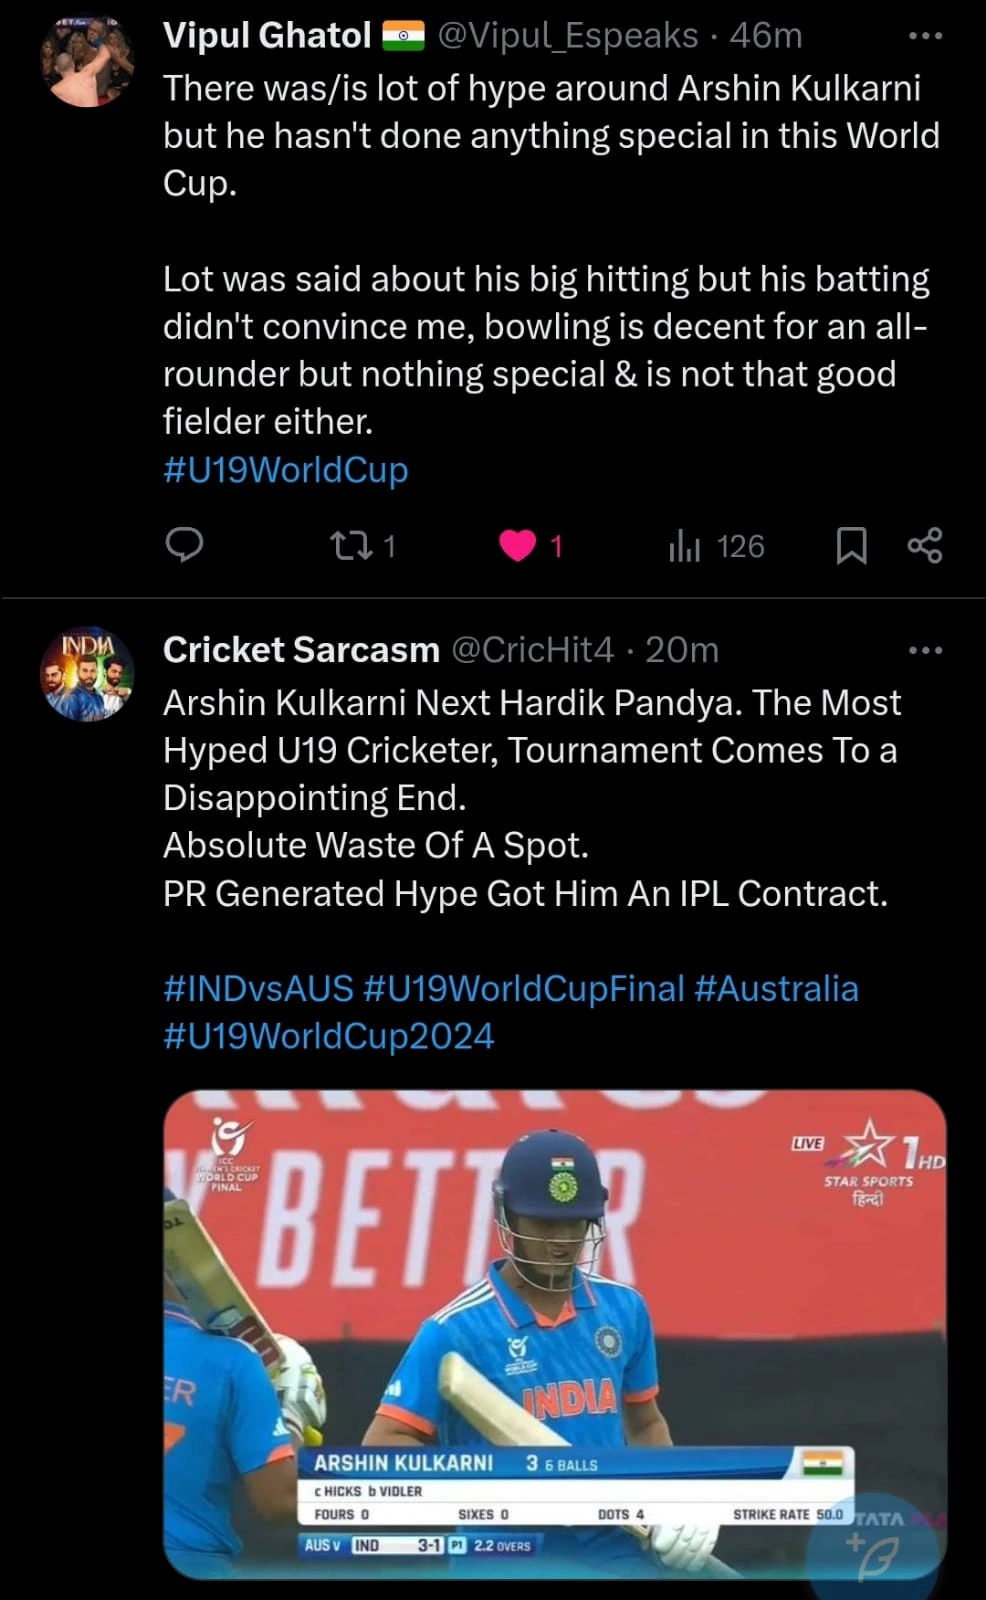View analytics showing 126 views
This screenshot has height=1600, width=986.
(x=715, y=546)
